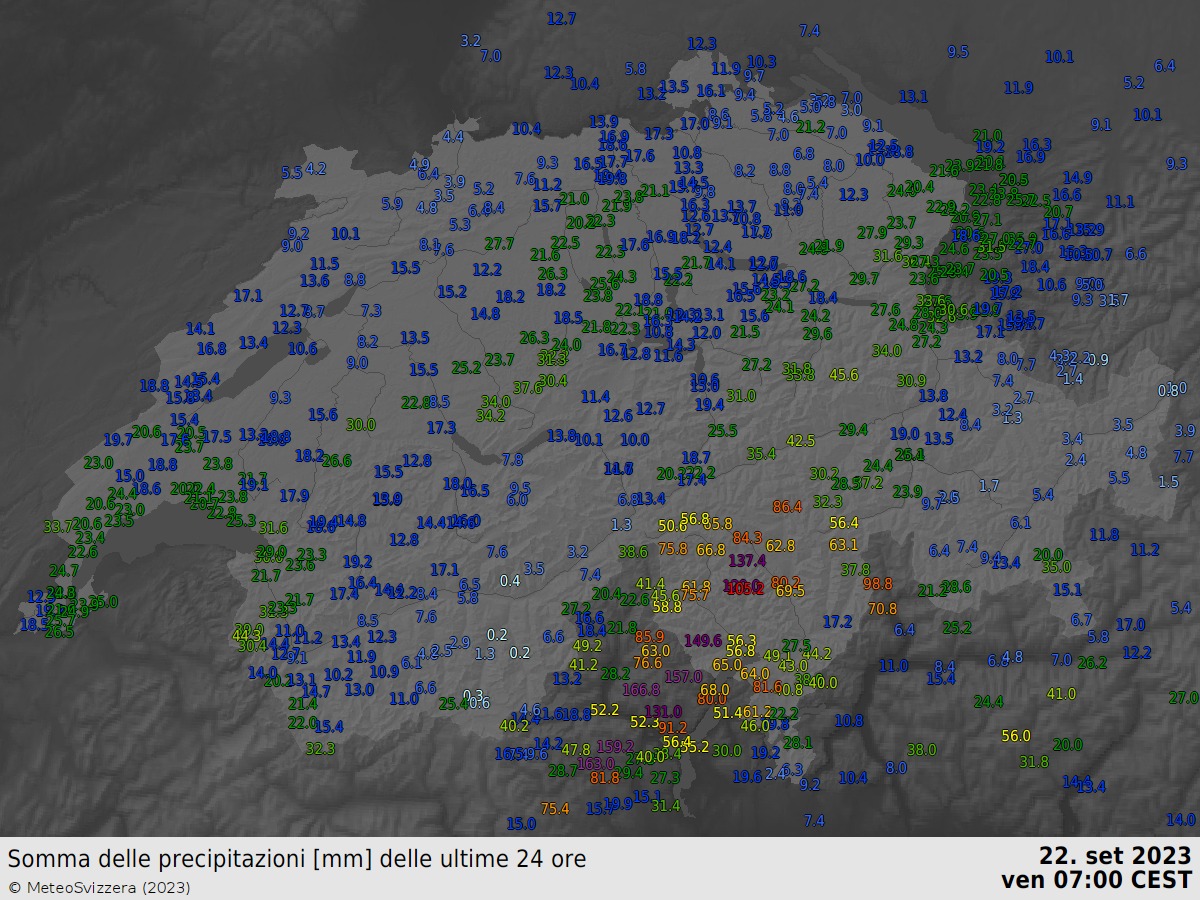Select the '63.1' precipitation value
Screen dimensions: 1200x900
[844, 545]
